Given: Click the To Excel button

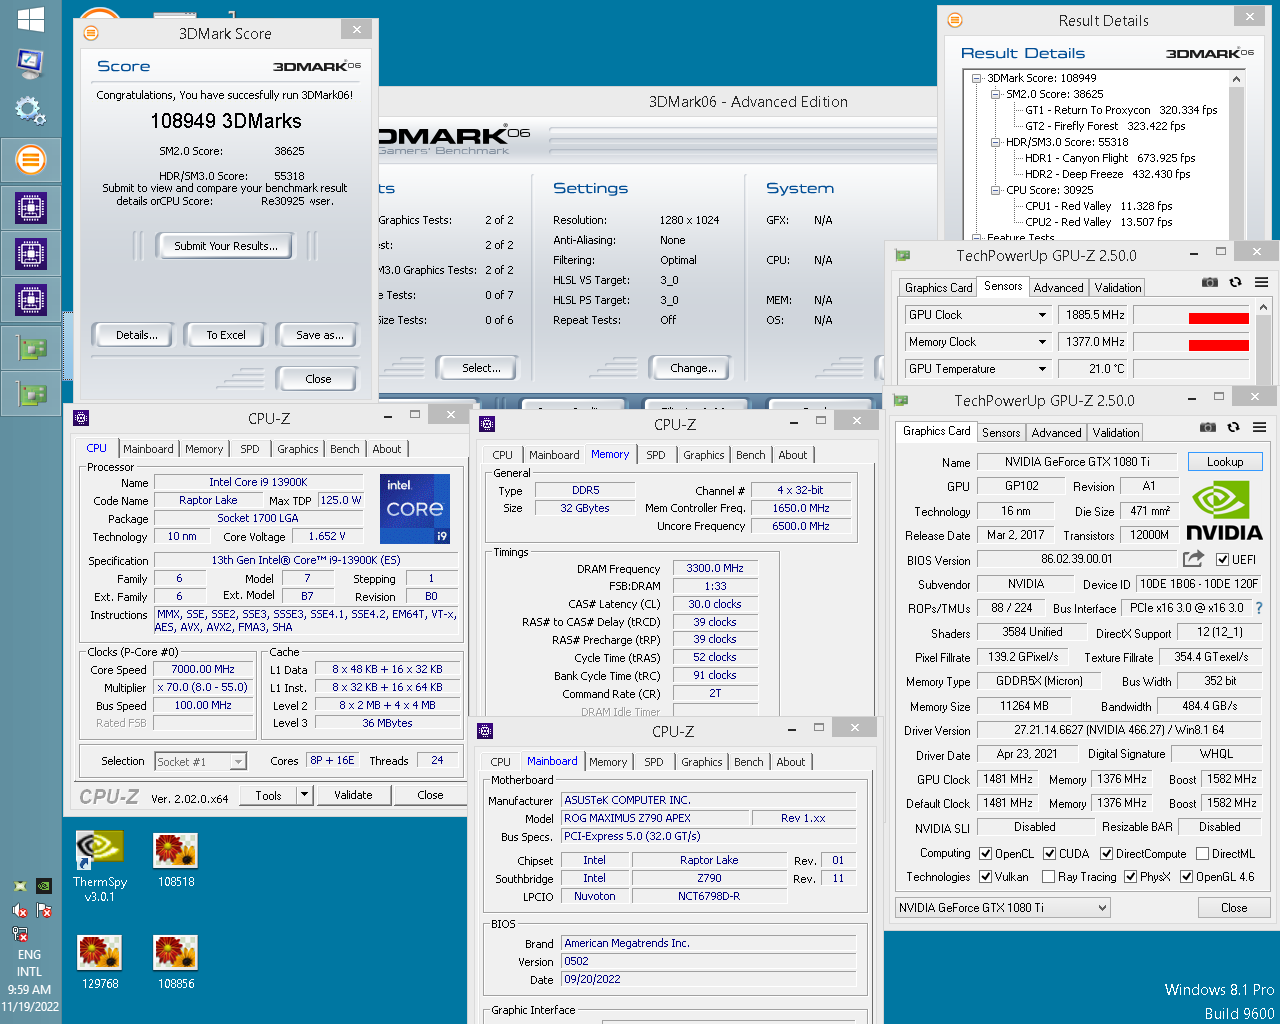Looking at the screenshot, I should pos(226,335).
